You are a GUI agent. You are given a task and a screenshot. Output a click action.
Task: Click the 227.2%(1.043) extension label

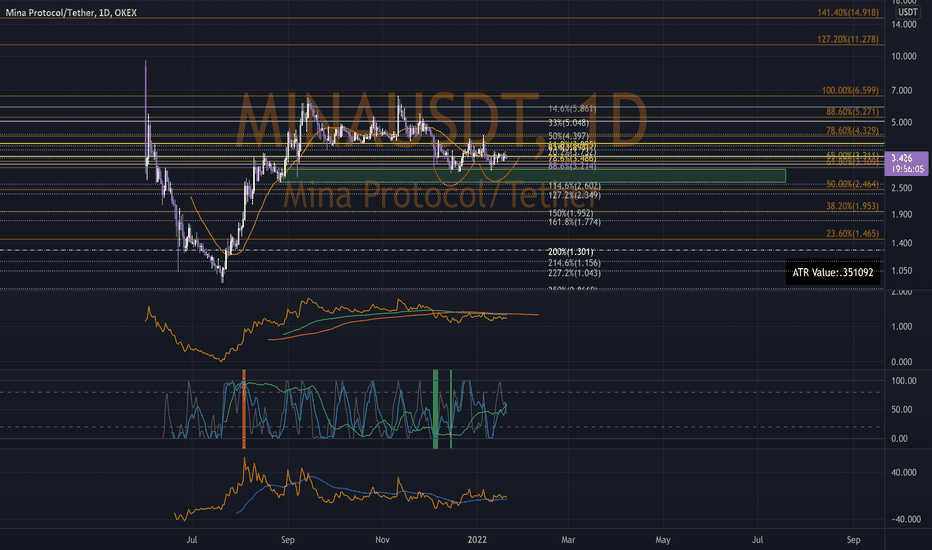point(574,274)
